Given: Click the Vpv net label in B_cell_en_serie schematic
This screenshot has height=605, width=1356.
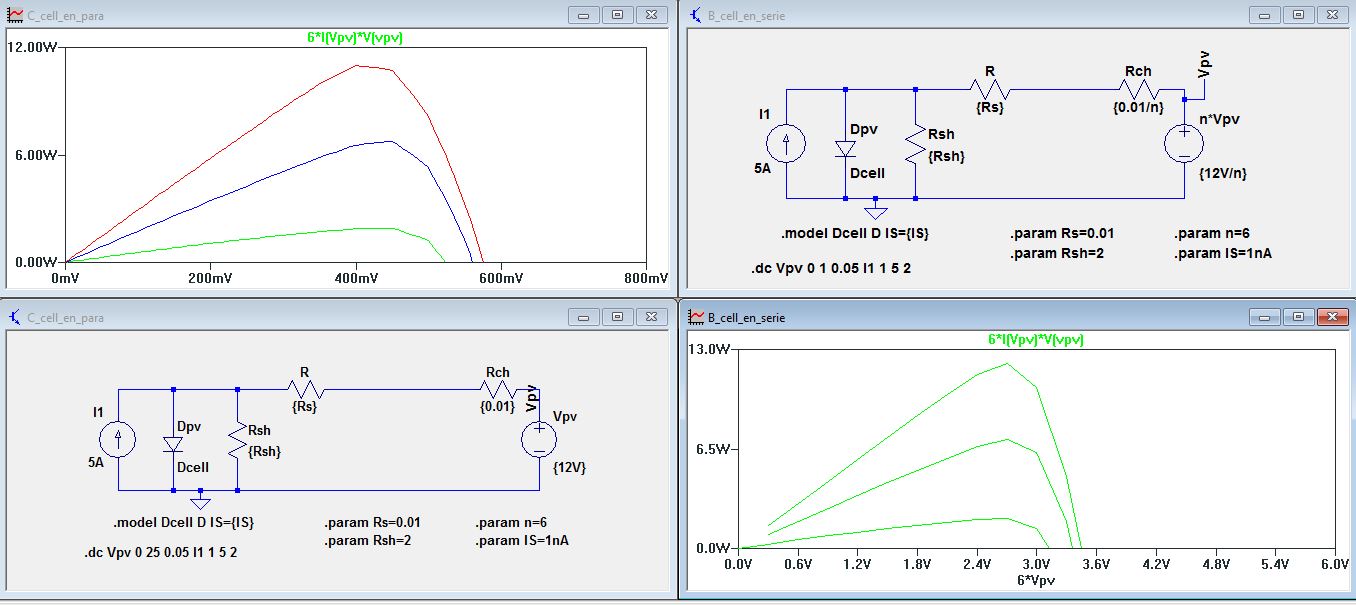Looking at the screenshot, I should click(1204, 66).
